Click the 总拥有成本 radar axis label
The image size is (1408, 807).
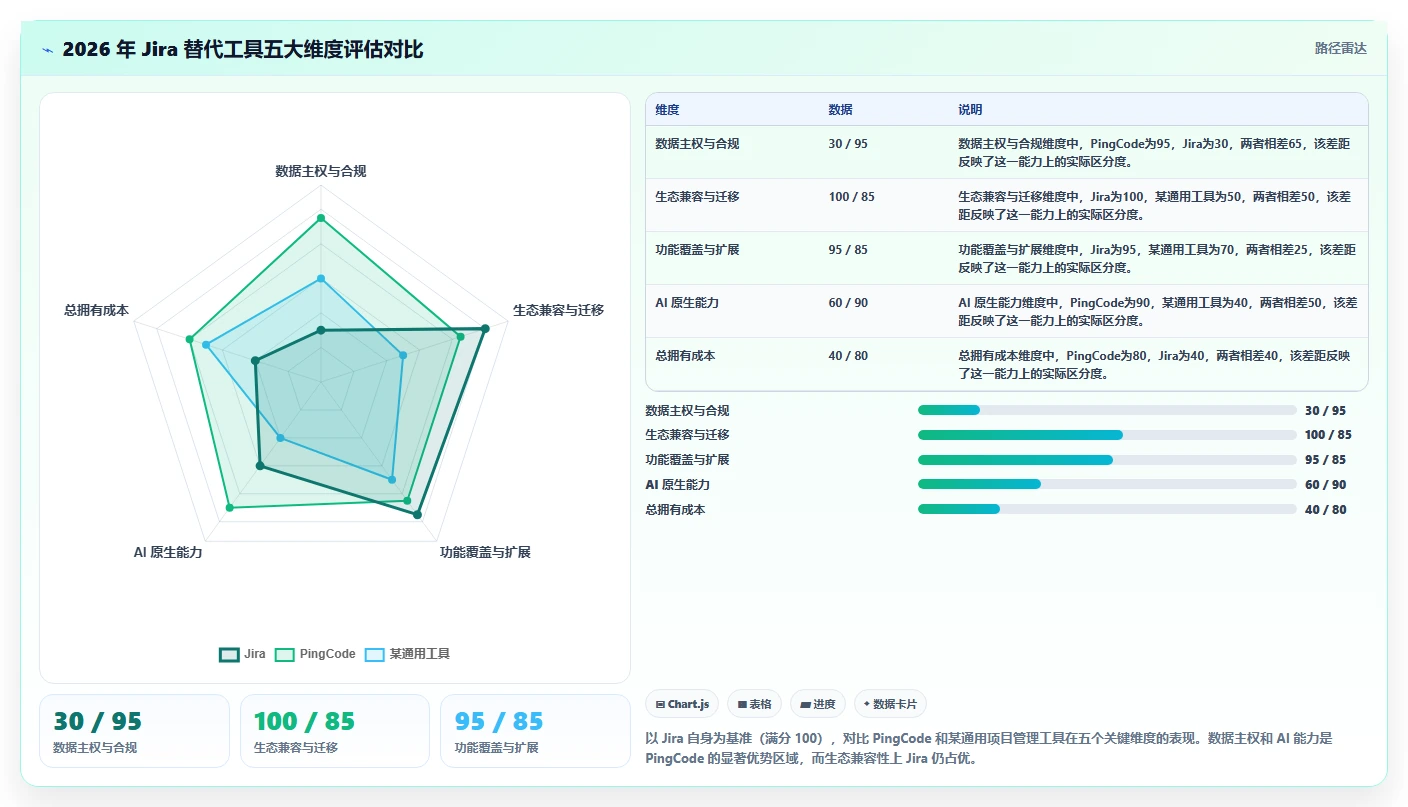[x=97, y=310]
